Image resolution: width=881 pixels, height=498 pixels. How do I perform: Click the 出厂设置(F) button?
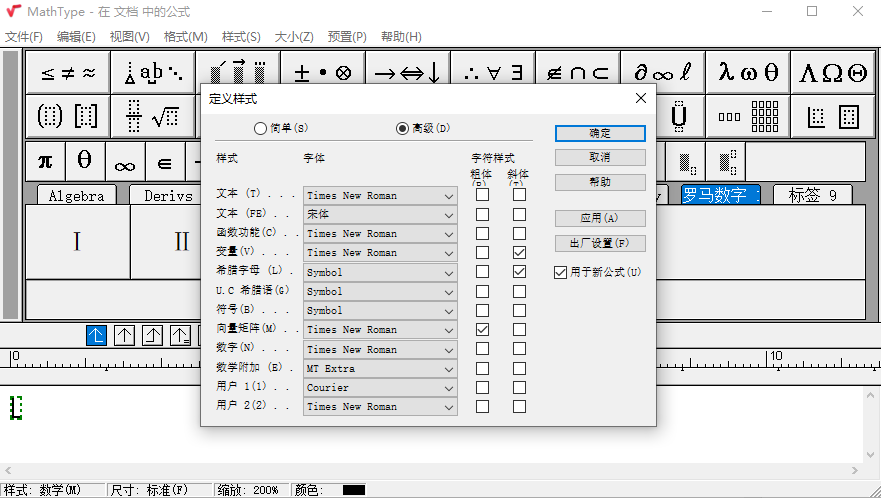600,243
